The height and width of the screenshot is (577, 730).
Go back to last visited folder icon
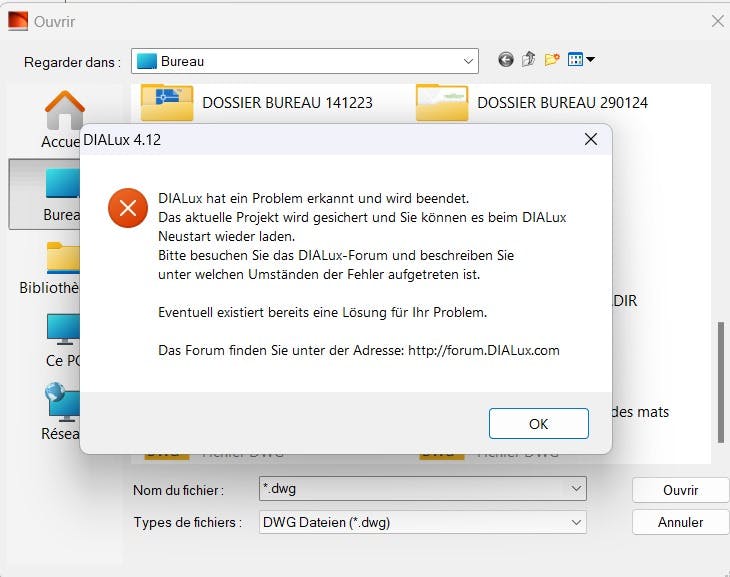(x=506, y=60)
